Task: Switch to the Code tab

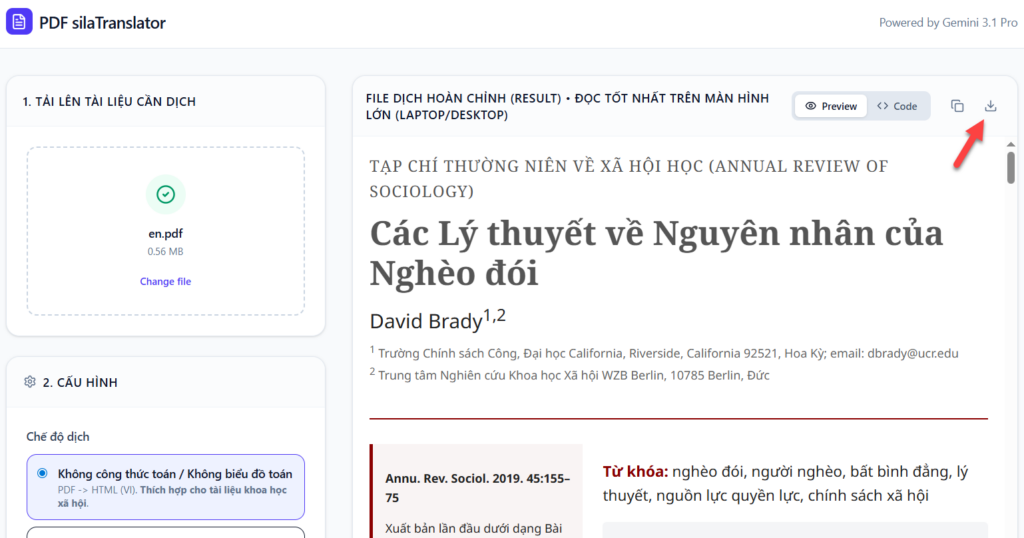Action: (x=897, y=106)
